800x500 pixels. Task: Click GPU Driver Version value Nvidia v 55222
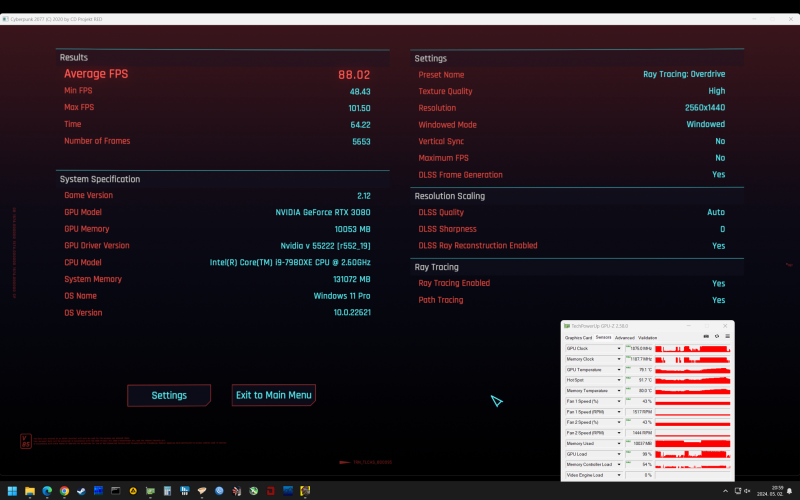tap(326, 246)
